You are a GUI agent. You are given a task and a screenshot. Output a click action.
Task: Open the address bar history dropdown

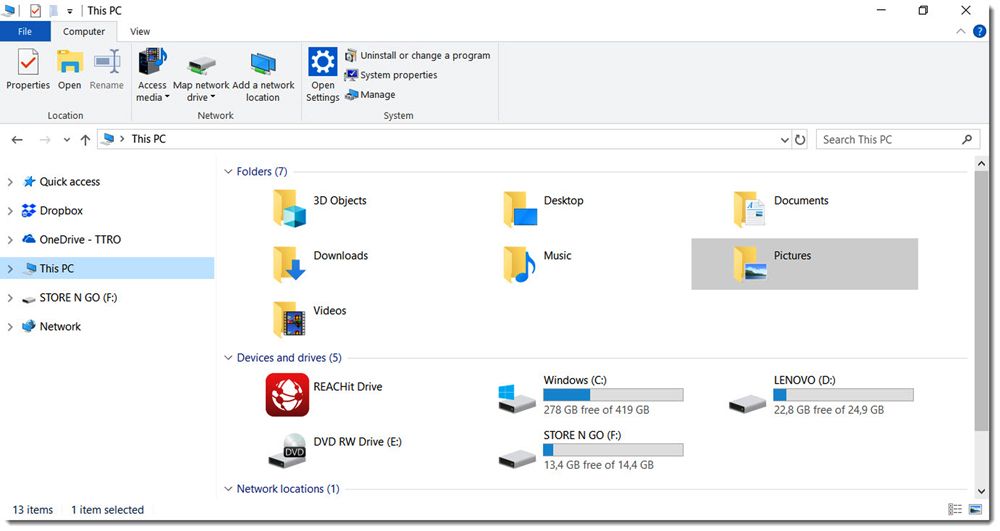[782, 140]
